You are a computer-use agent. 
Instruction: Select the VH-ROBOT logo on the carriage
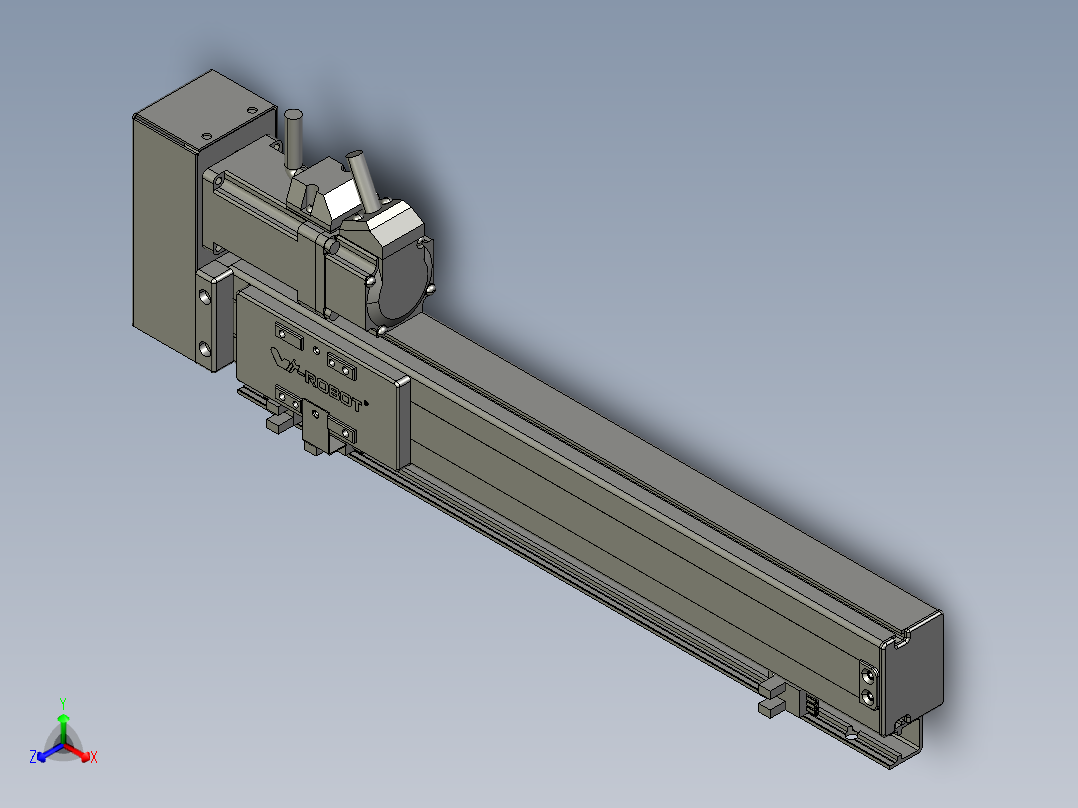coord(318,381)
